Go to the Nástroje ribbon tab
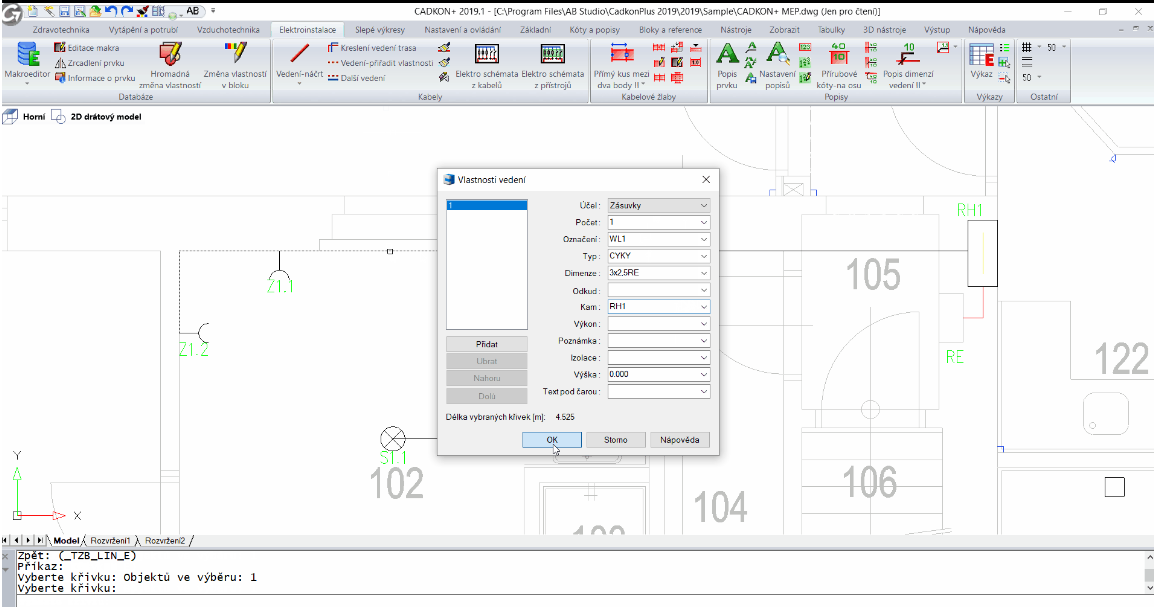The width and height of the screenshot is (1154, 607). (736, 30)
